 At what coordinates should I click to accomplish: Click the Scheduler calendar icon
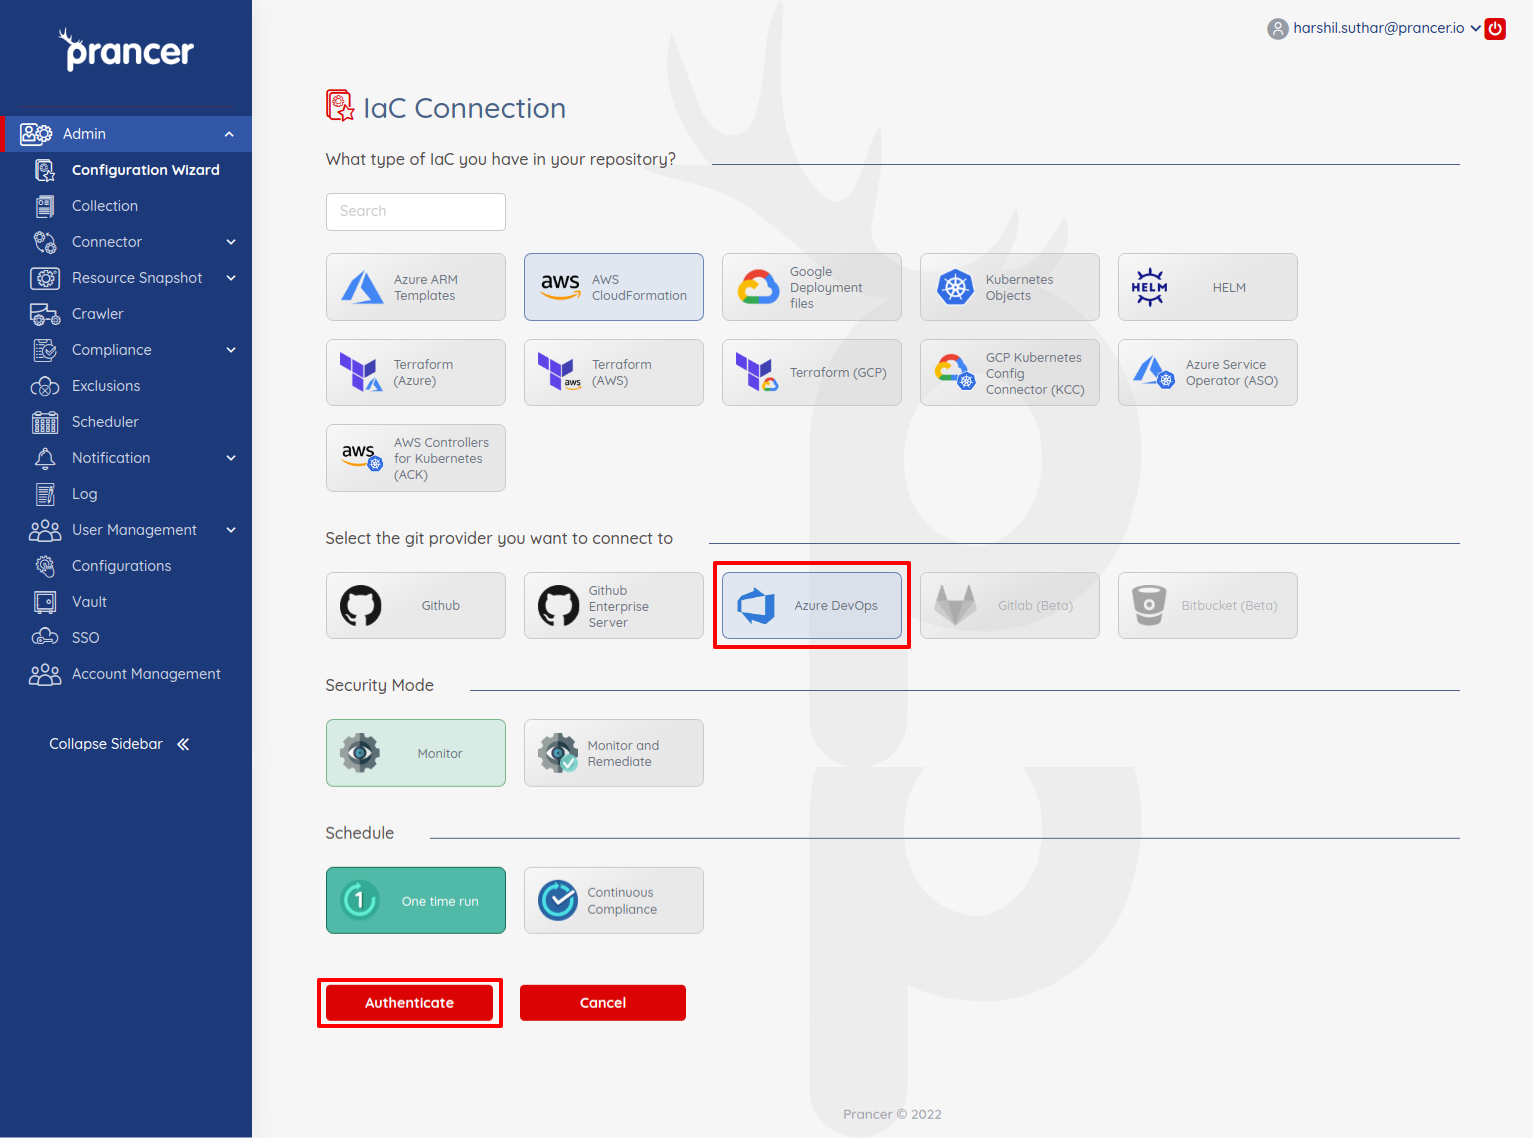click(x=45, y=422)
